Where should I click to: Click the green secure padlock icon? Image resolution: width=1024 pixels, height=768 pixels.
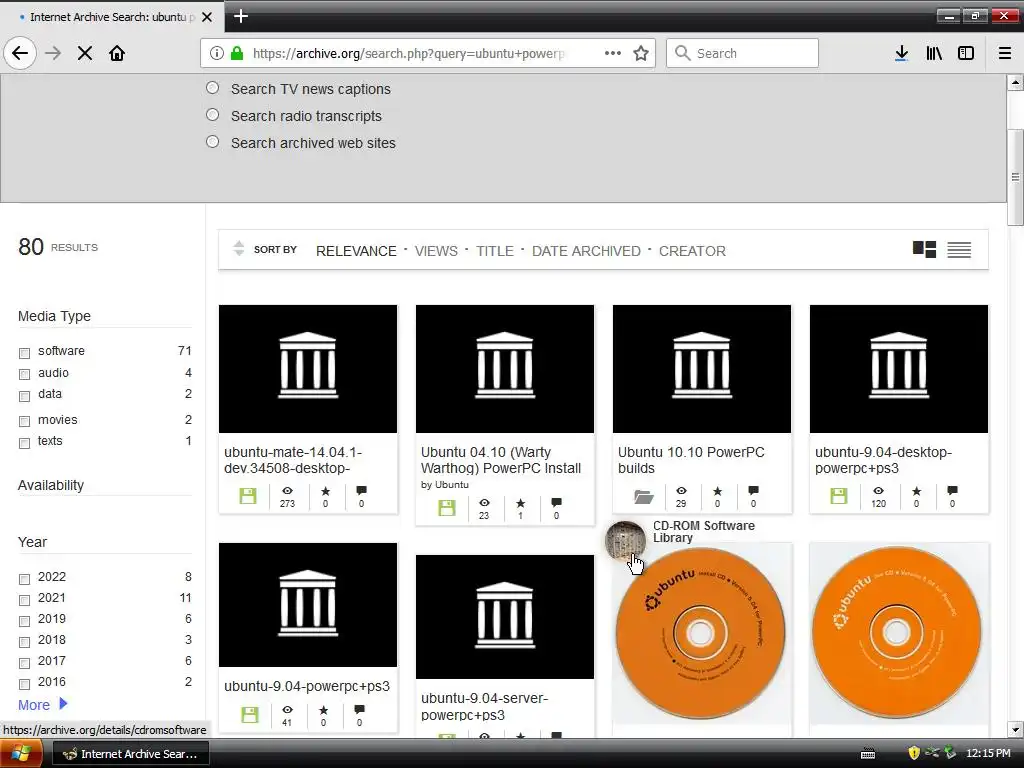point(237,53)
